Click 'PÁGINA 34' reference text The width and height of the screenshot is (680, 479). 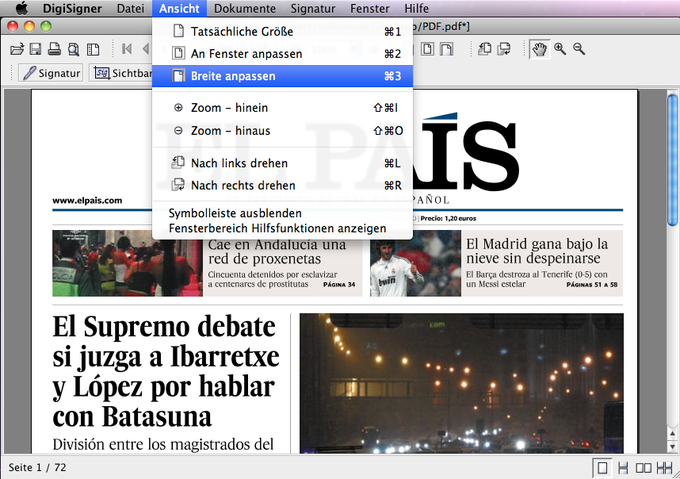coord(339,284)
